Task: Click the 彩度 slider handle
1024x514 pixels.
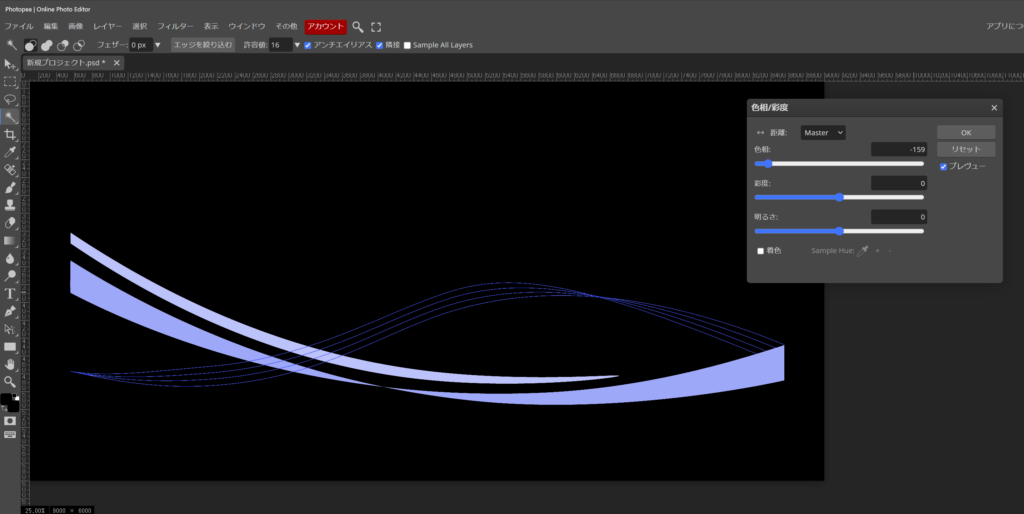Action: click(x=839, y=197)
